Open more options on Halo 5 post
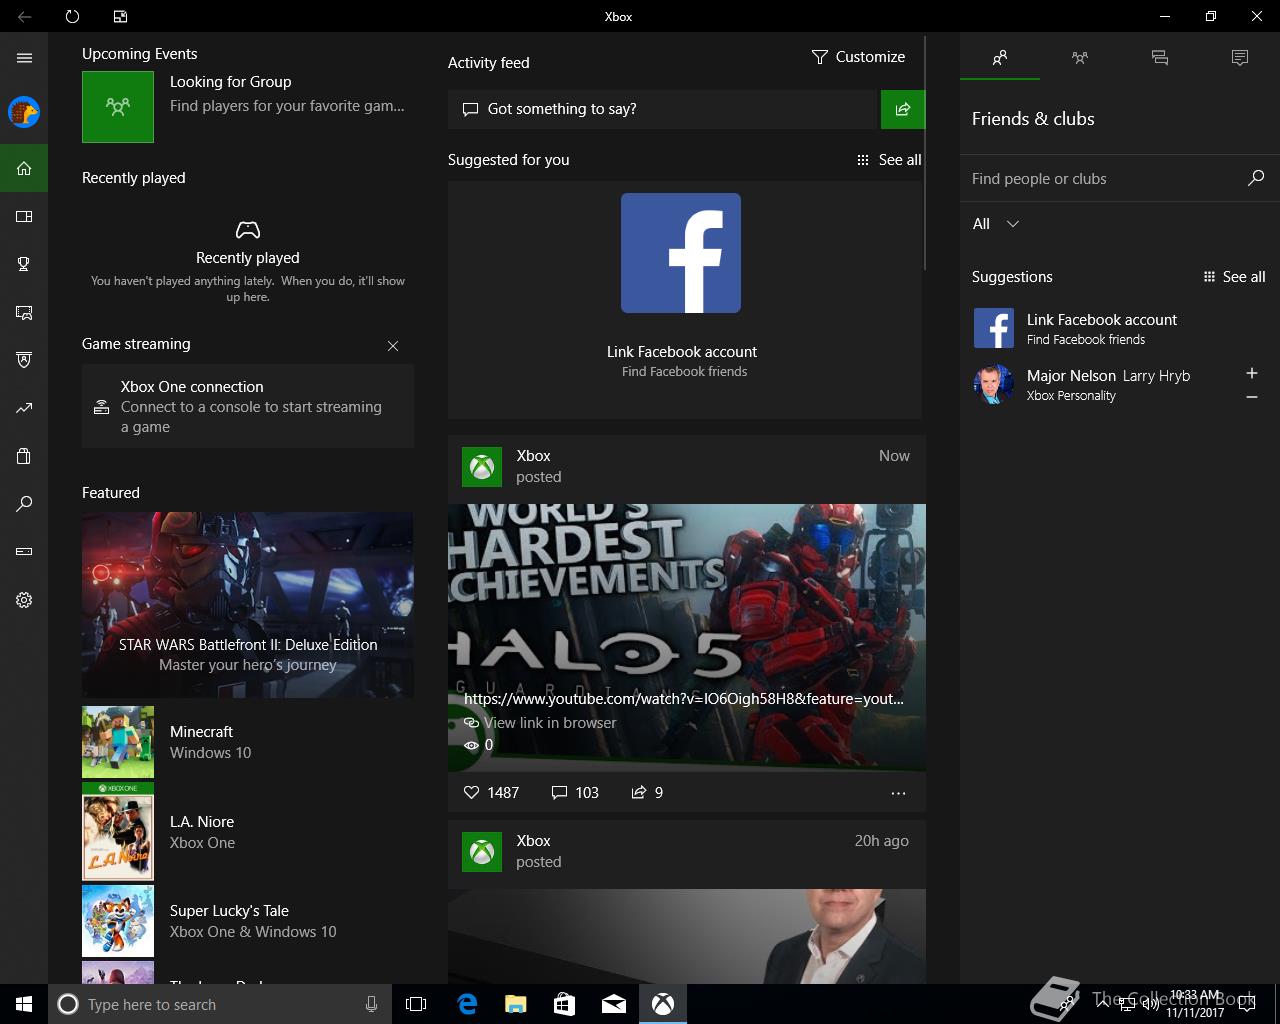This screenshot has width=1280, height=1024. [x=898, y=793]
